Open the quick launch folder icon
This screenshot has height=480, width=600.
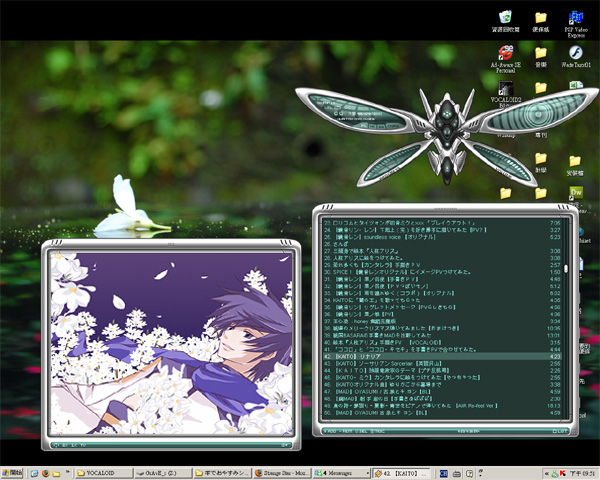coord(57,473)
